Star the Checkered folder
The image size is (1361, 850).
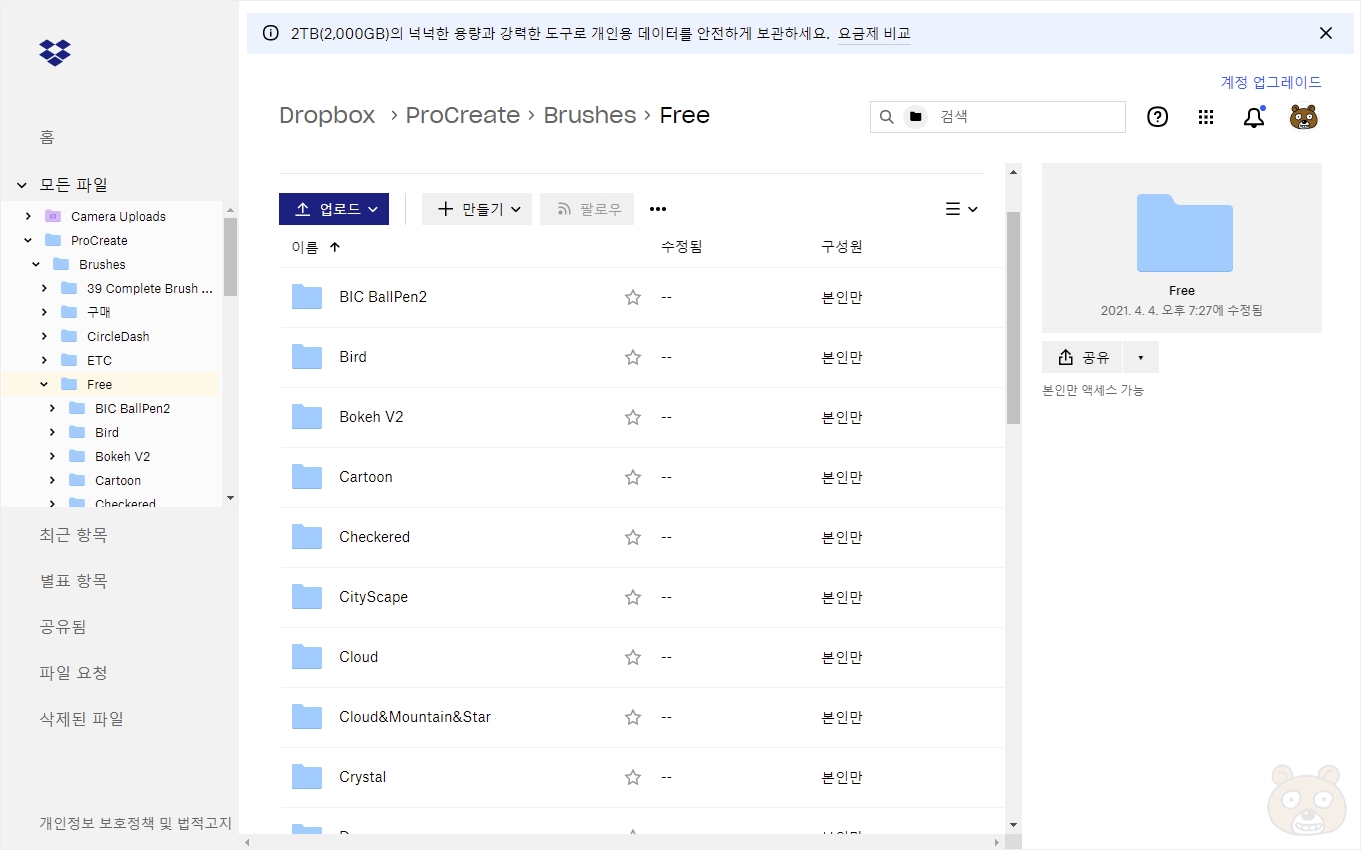(632, 537)
